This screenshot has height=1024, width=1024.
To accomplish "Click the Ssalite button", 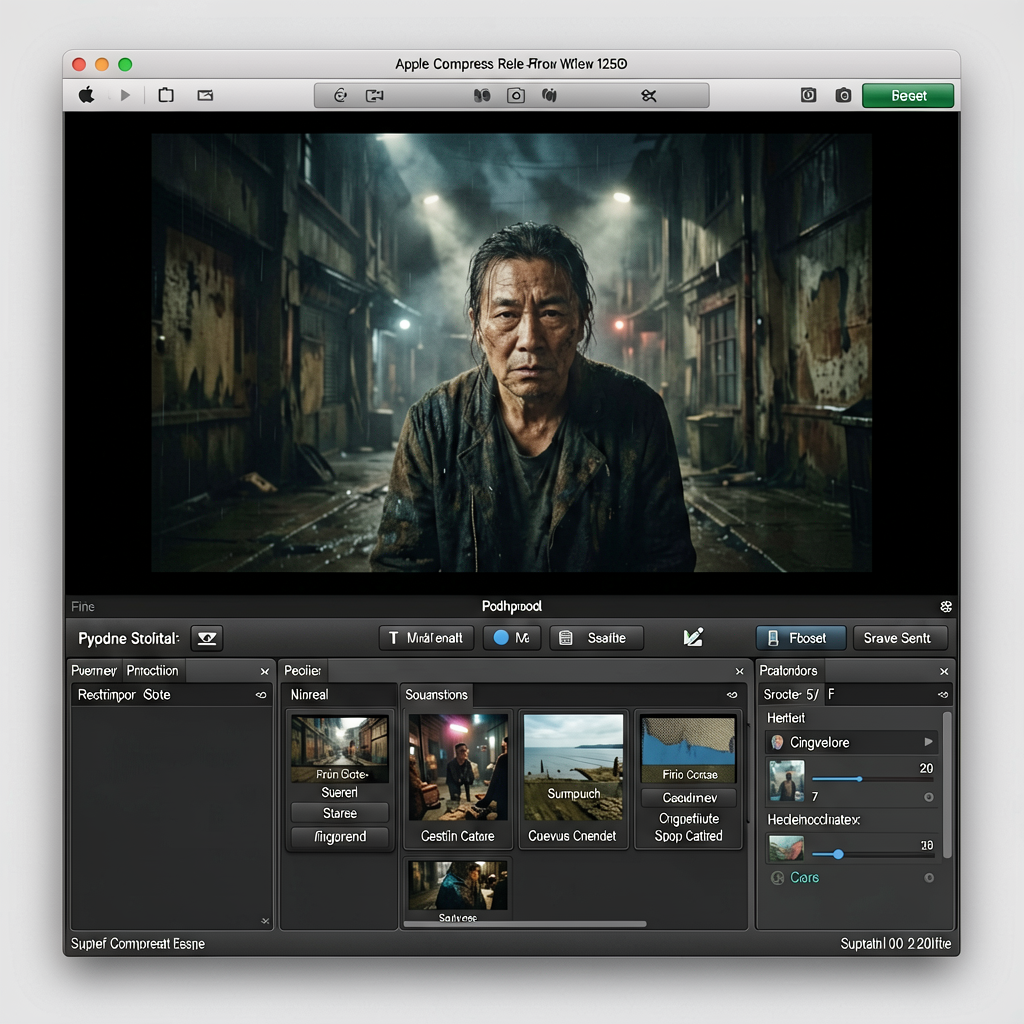I will (x=596, y=638).
